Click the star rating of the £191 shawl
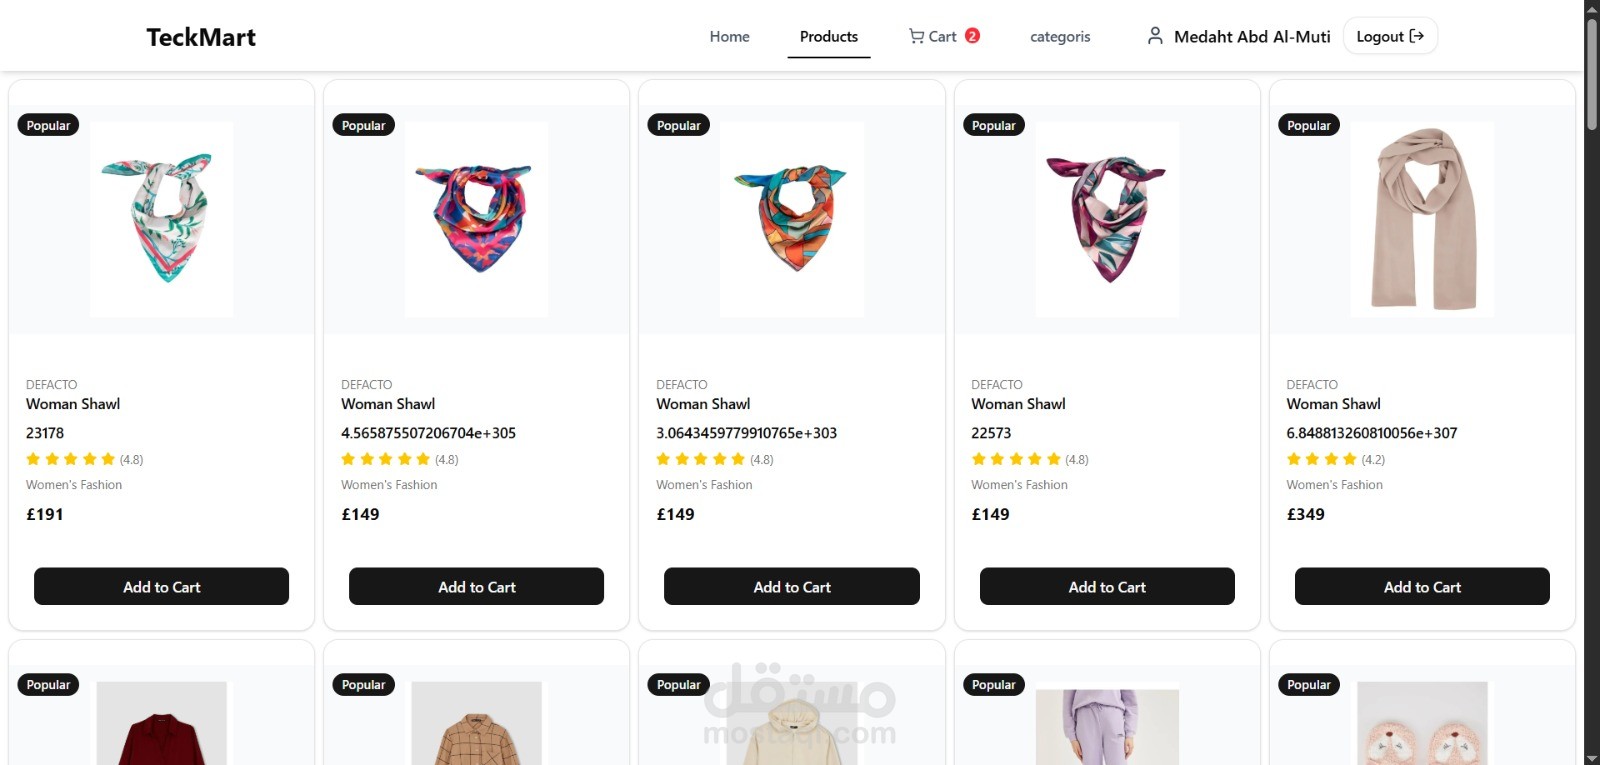The width and height of the screenshot is (1600, 765). (x=71, y=459)
